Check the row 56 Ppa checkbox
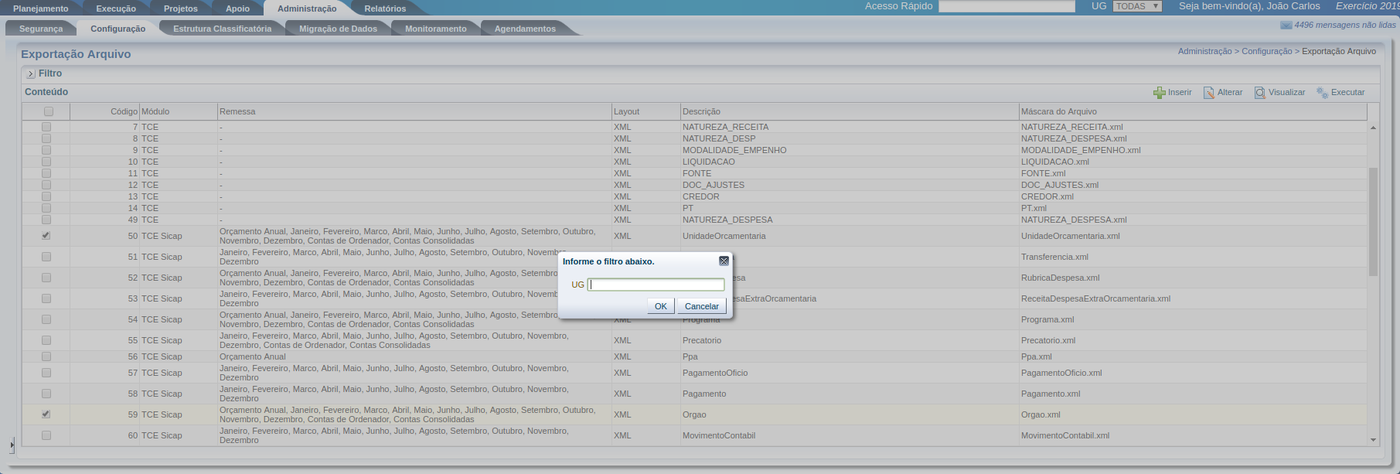The width and height of the screenshot is (1400, 474). pyautogui.click(x=47, y=356)
